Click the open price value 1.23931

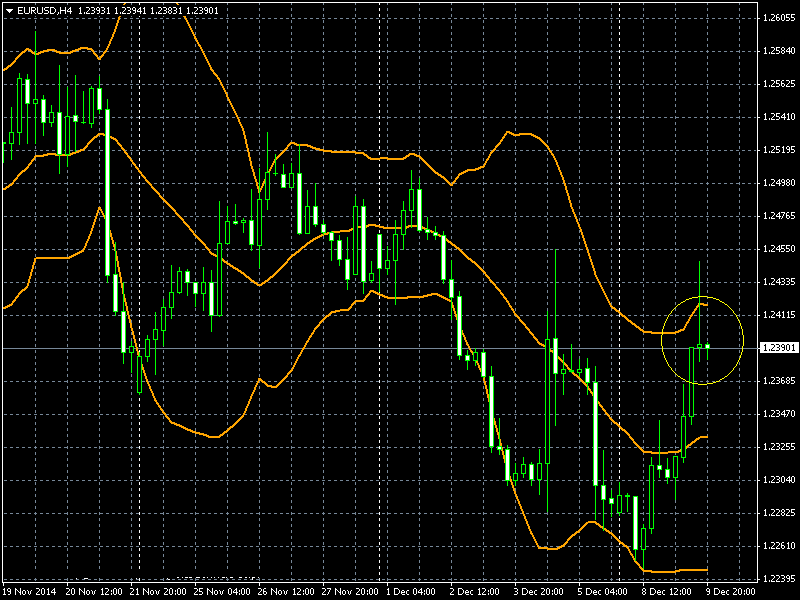coord(96,10)
